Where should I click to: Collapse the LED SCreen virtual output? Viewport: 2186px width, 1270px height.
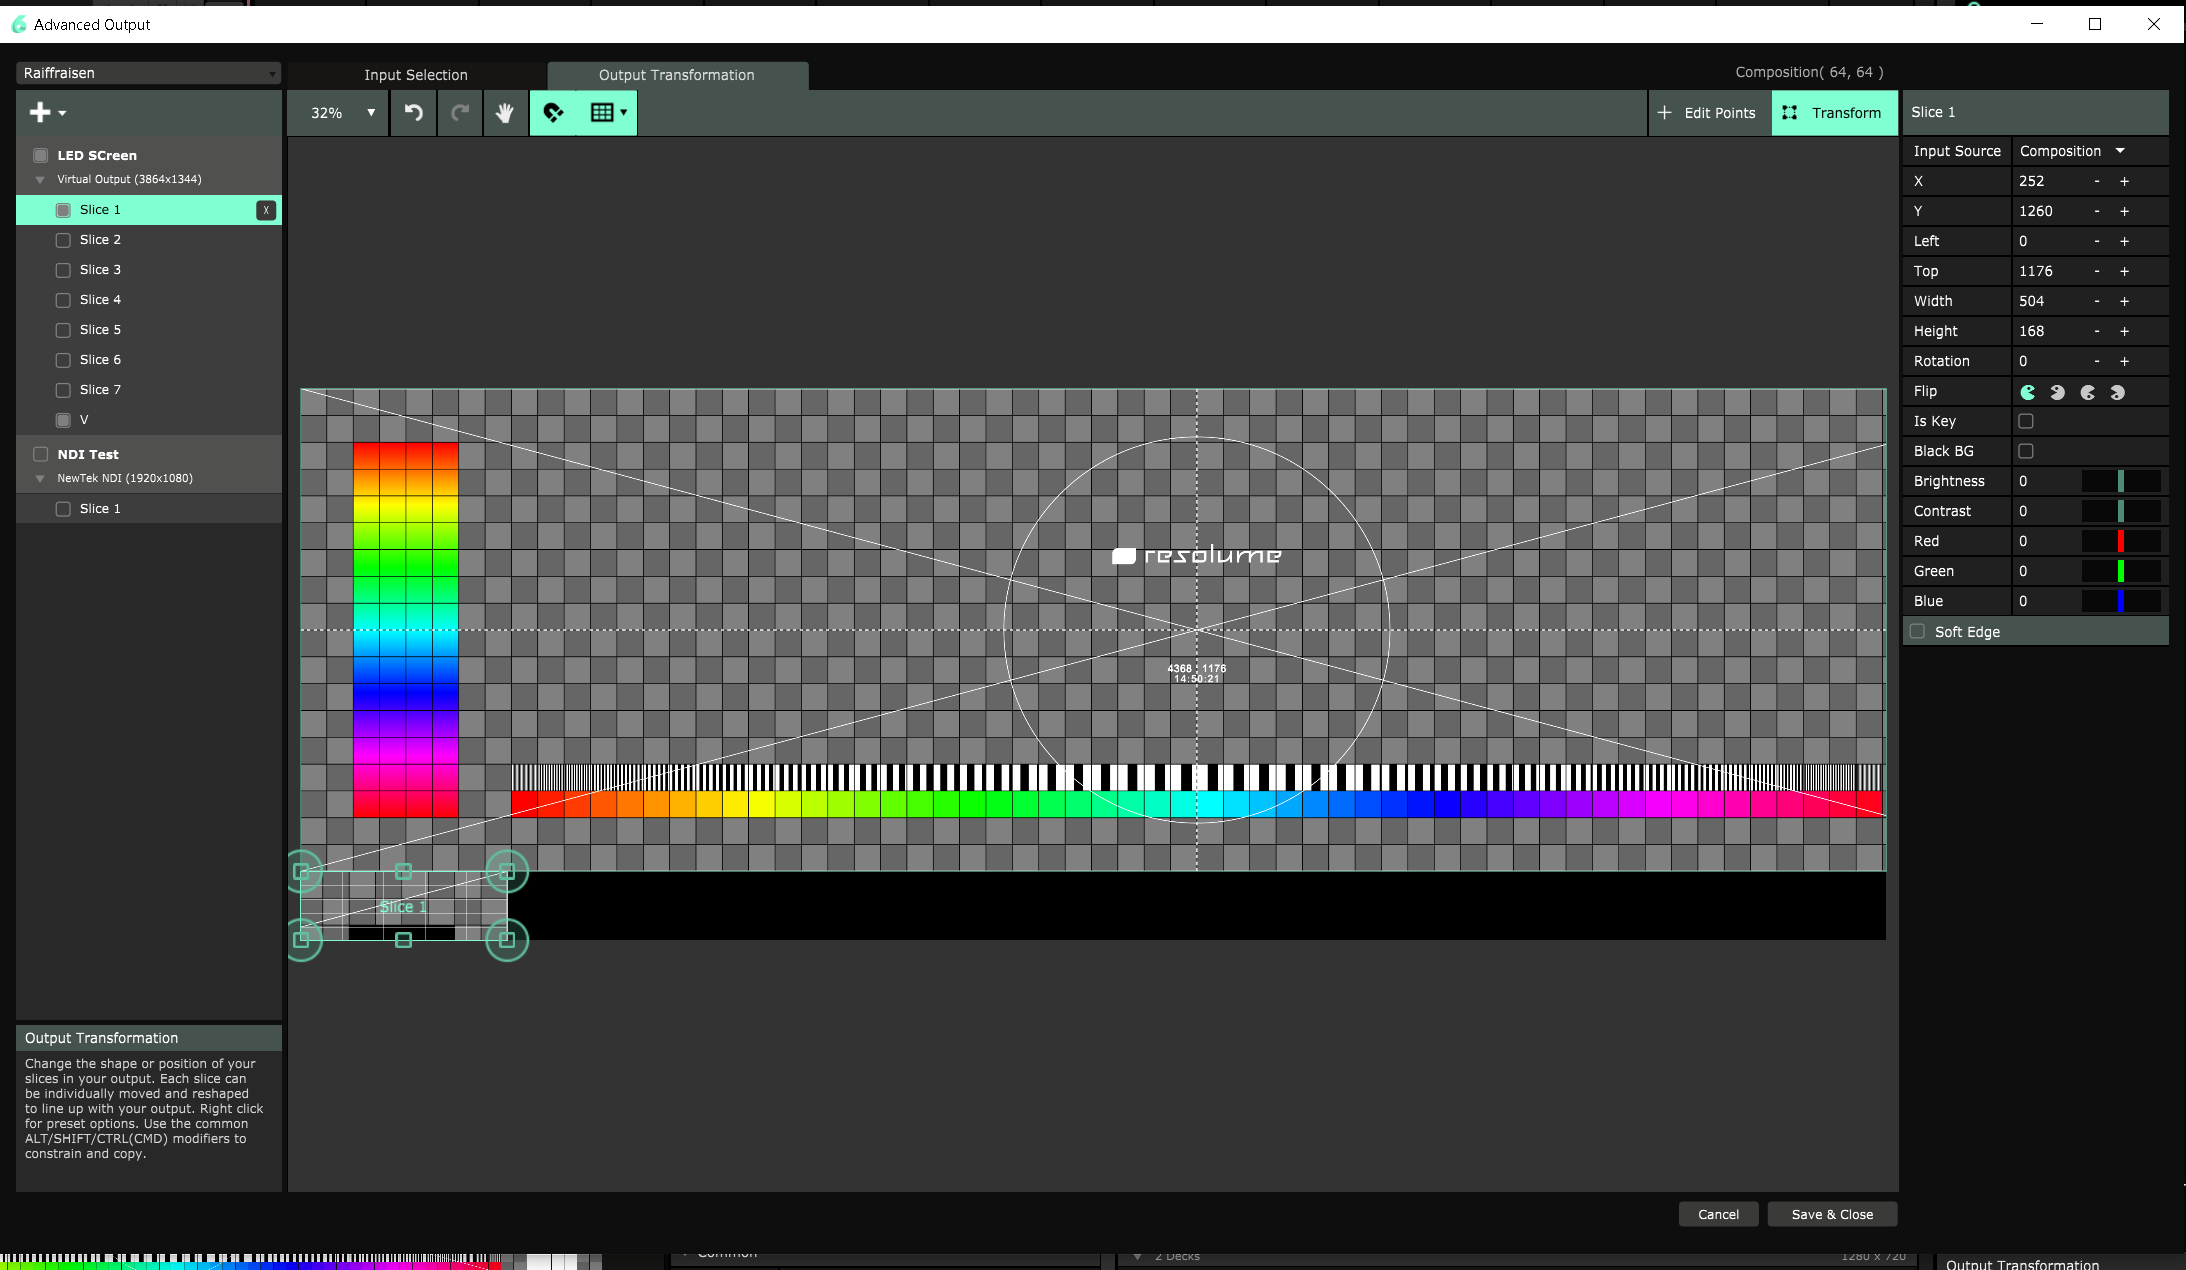tap(40, 180)
